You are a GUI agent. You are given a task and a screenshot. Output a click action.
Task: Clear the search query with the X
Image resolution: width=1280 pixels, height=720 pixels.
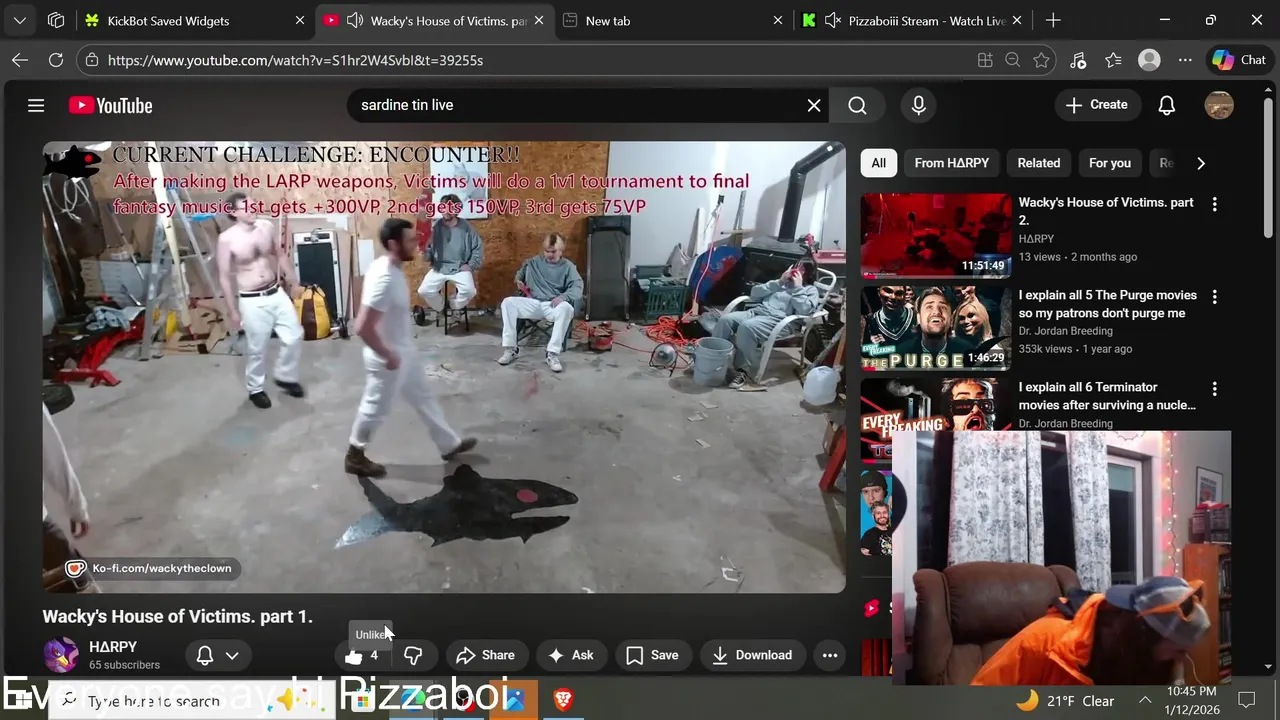pyautogui.click(x=814, y=105)
